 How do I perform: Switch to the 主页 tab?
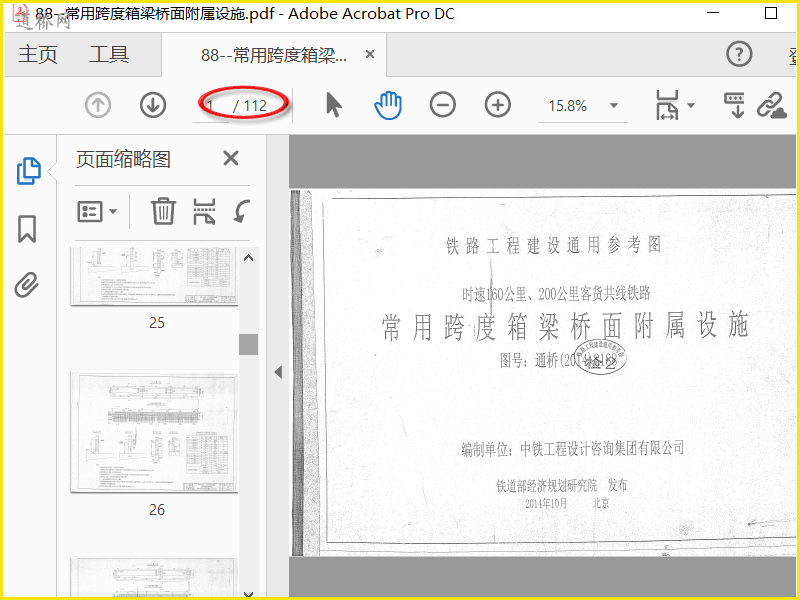38,54
